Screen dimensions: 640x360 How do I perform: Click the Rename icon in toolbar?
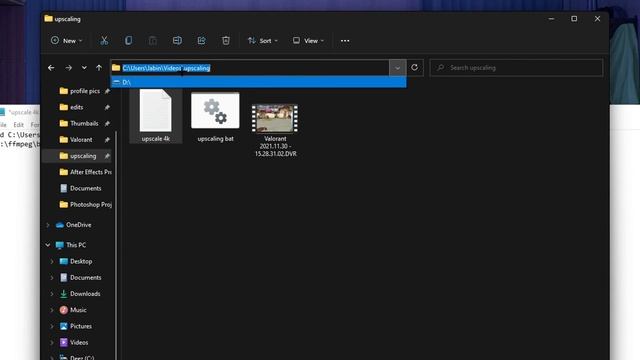click(177, 40)
